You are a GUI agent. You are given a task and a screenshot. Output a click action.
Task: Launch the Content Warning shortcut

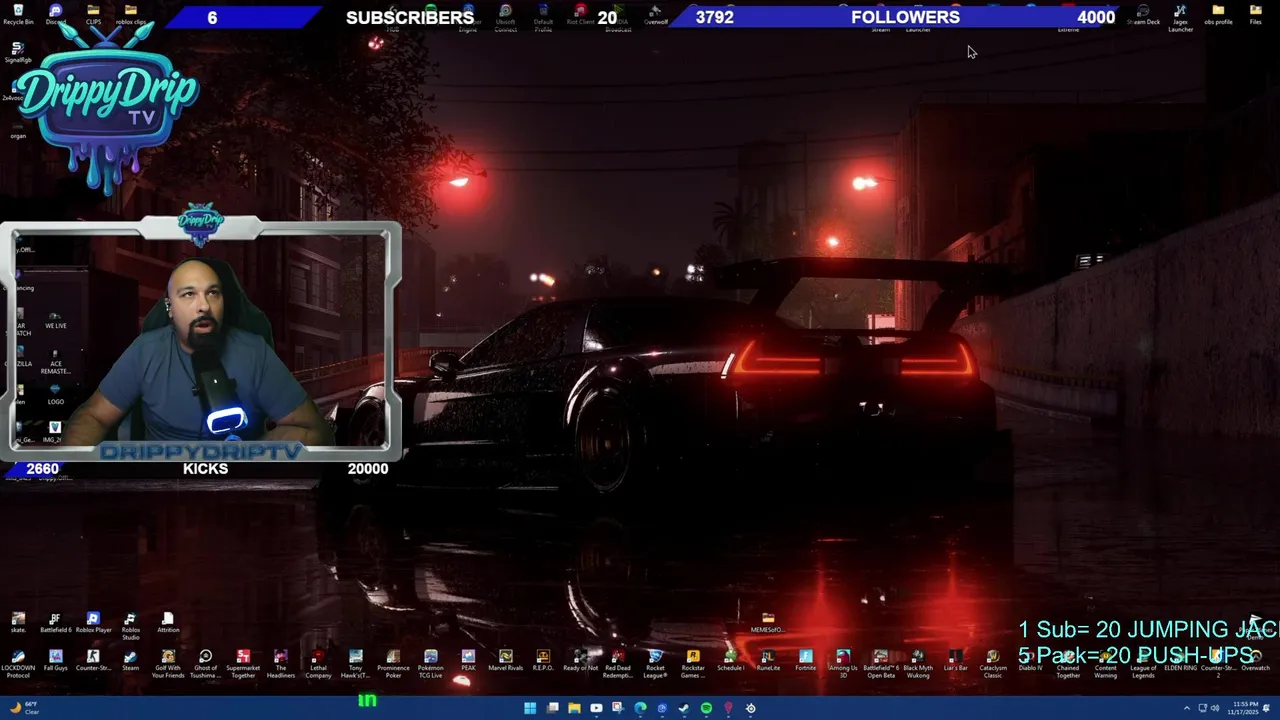(1105, 664)
